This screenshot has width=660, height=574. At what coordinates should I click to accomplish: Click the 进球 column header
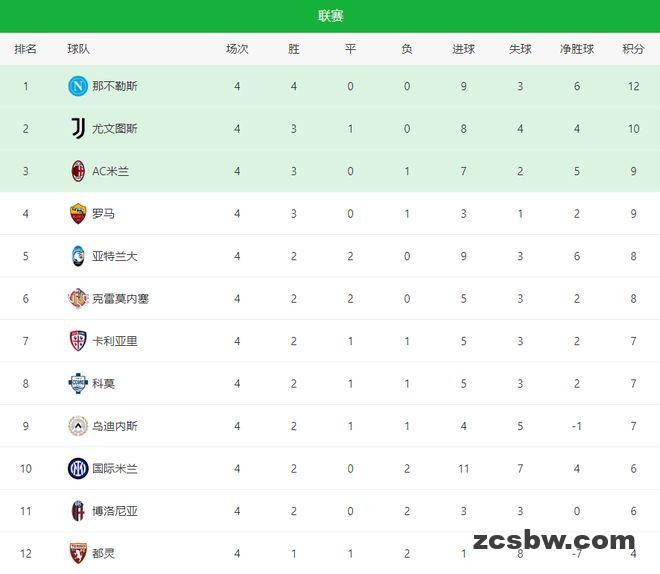click(x=463, y=49)
